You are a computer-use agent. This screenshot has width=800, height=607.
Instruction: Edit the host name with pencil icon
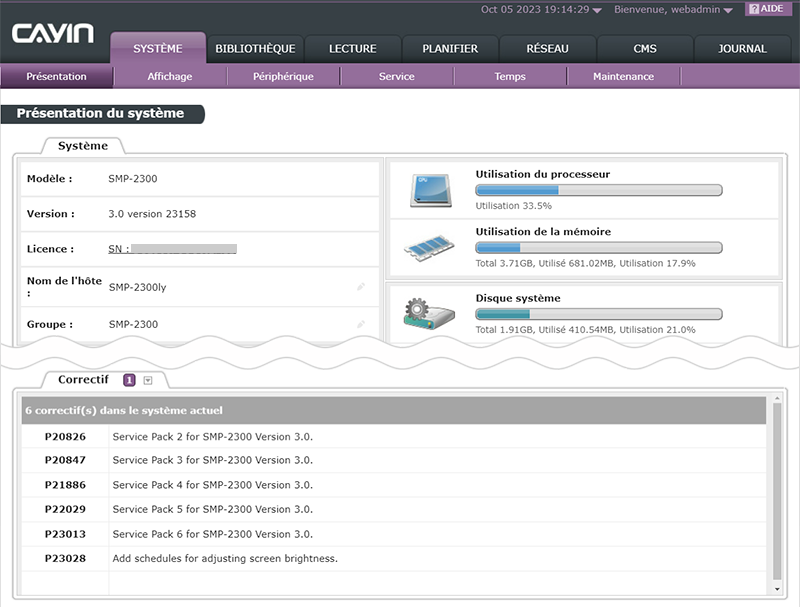pos(361,287)
